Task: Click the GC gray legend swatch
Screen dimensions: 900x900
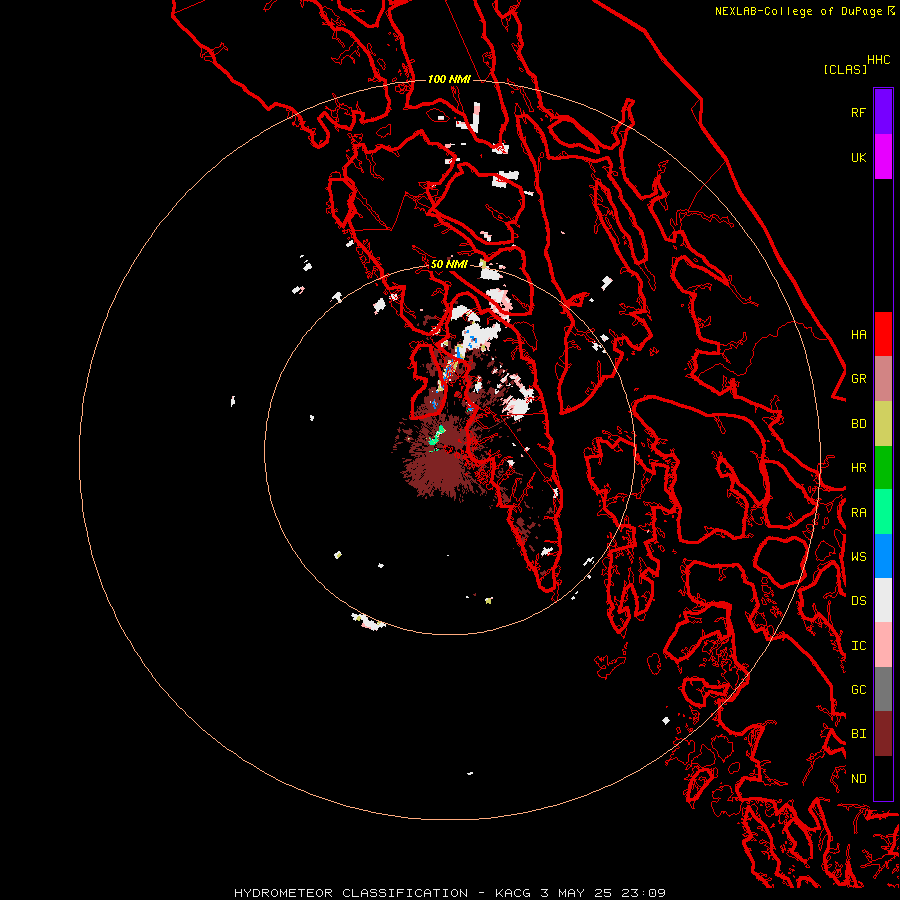Action: coord(883,689)
